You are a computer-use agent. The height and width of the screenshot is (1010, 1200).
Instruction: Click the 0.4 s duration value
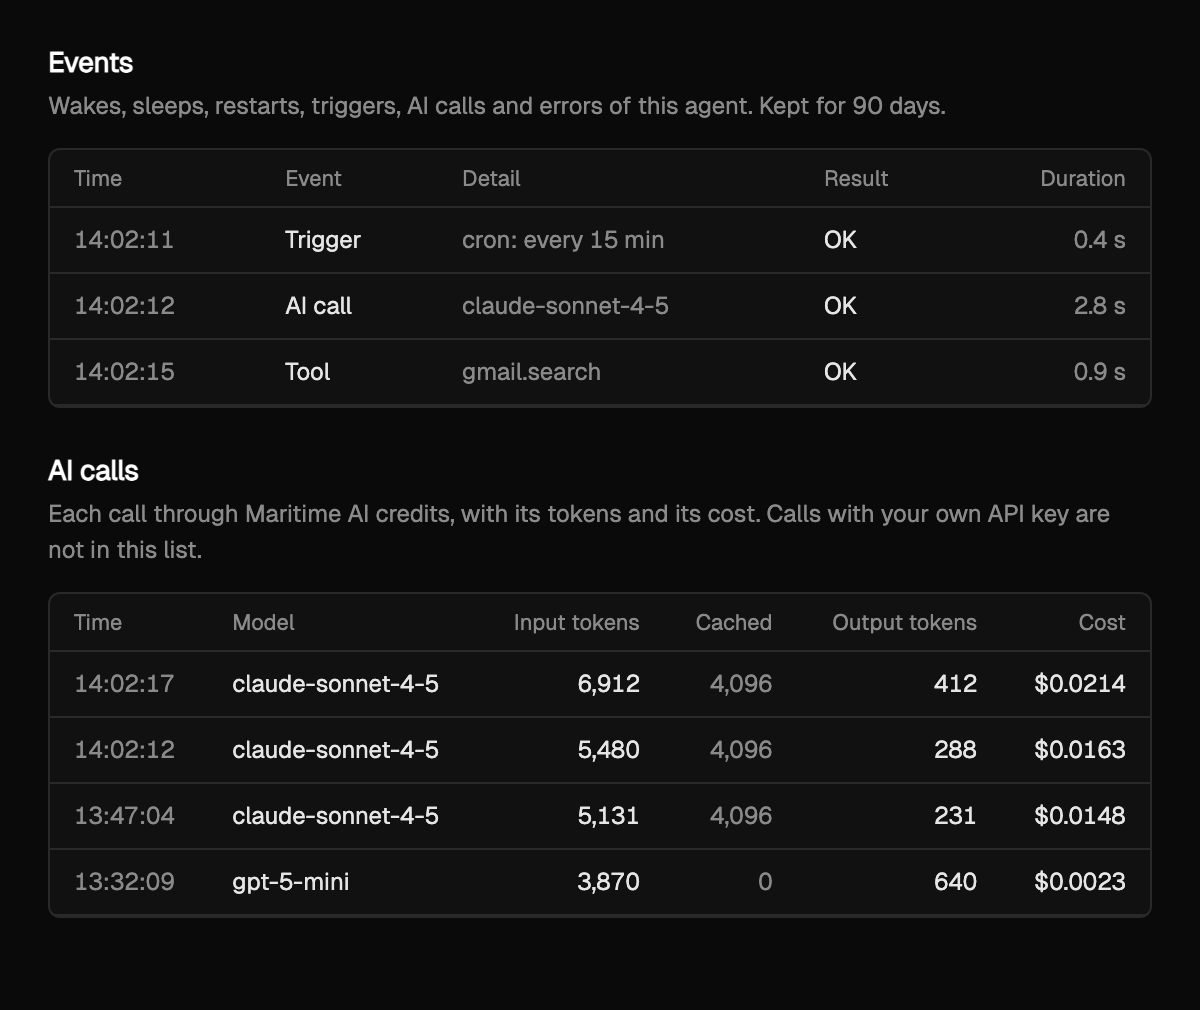coord(1099,240)
